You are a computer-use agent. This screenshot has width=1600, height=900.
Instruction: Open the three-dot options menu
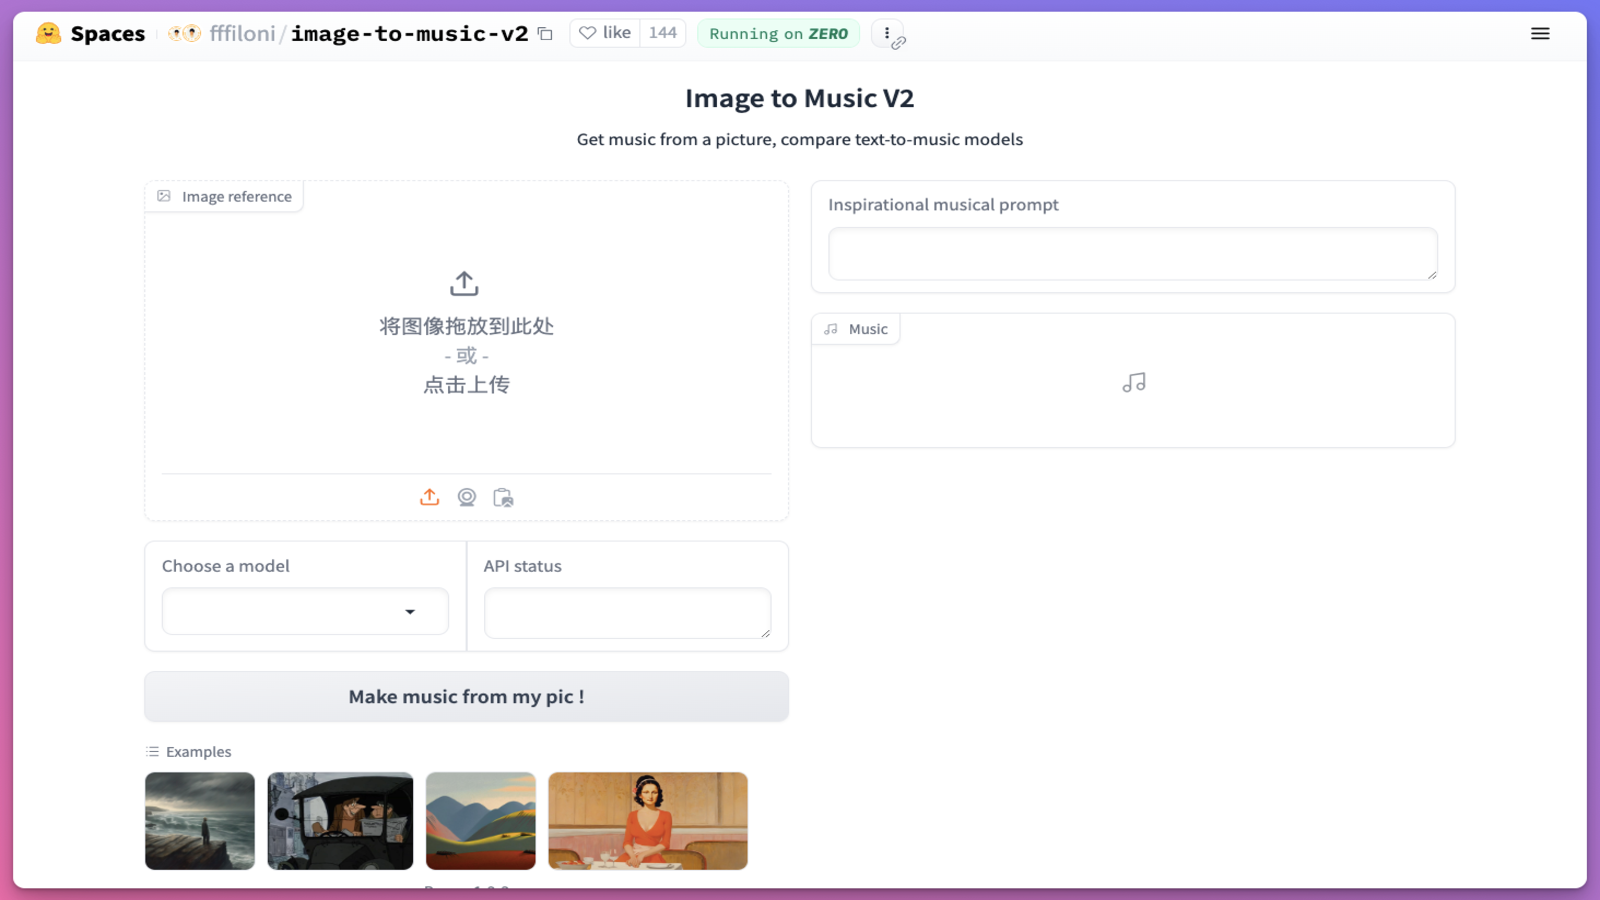pyautogui.click(x=886, y=32)
